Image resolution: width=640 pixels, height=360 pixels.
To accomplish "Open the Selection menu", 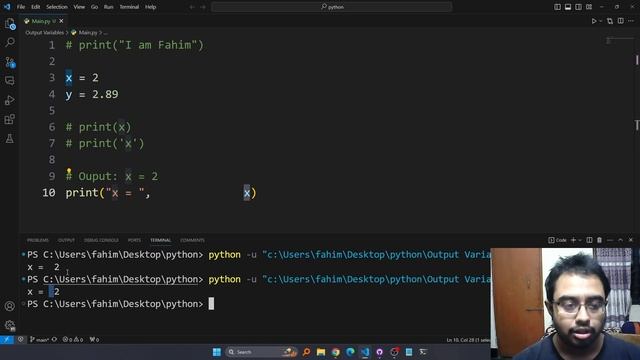I will pos(57,7).
